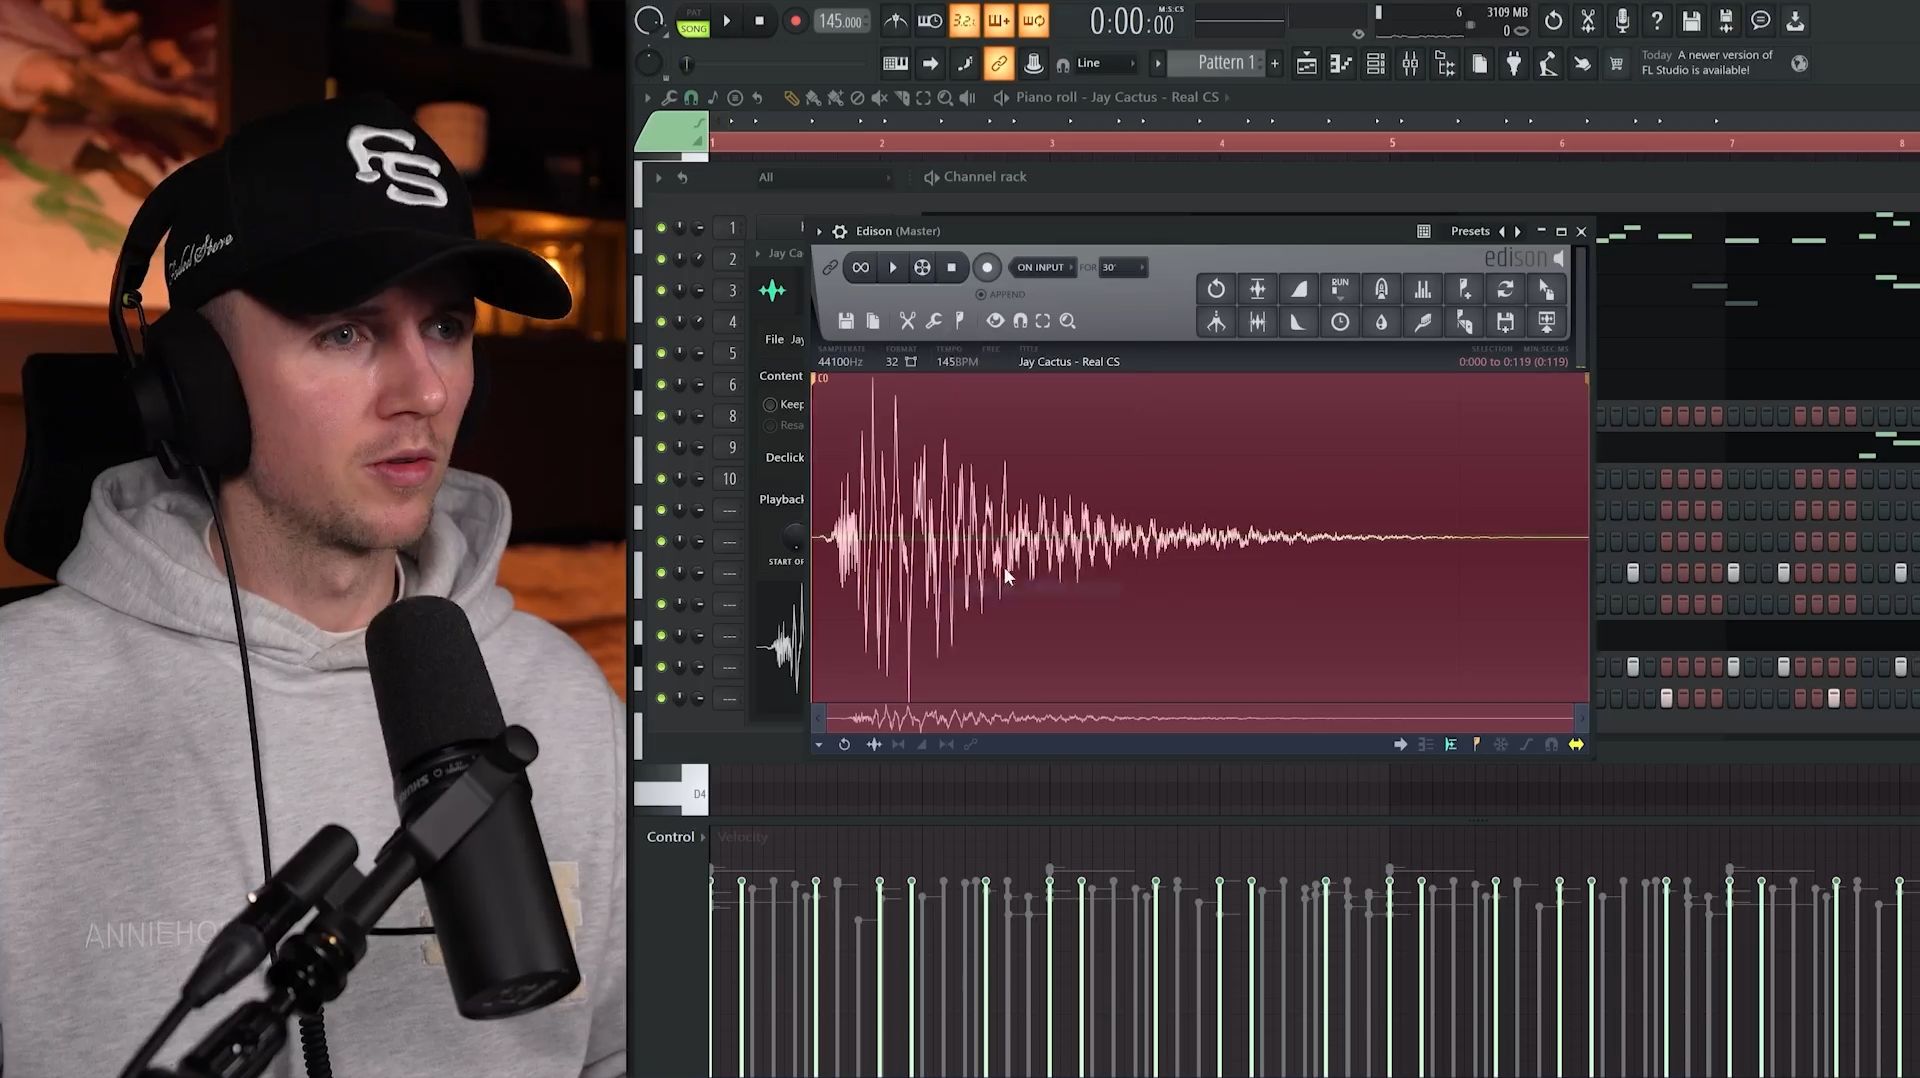Click the Control lane label in piano roll
This screenshot has width=1920, height=1078.
click(670, 837)
